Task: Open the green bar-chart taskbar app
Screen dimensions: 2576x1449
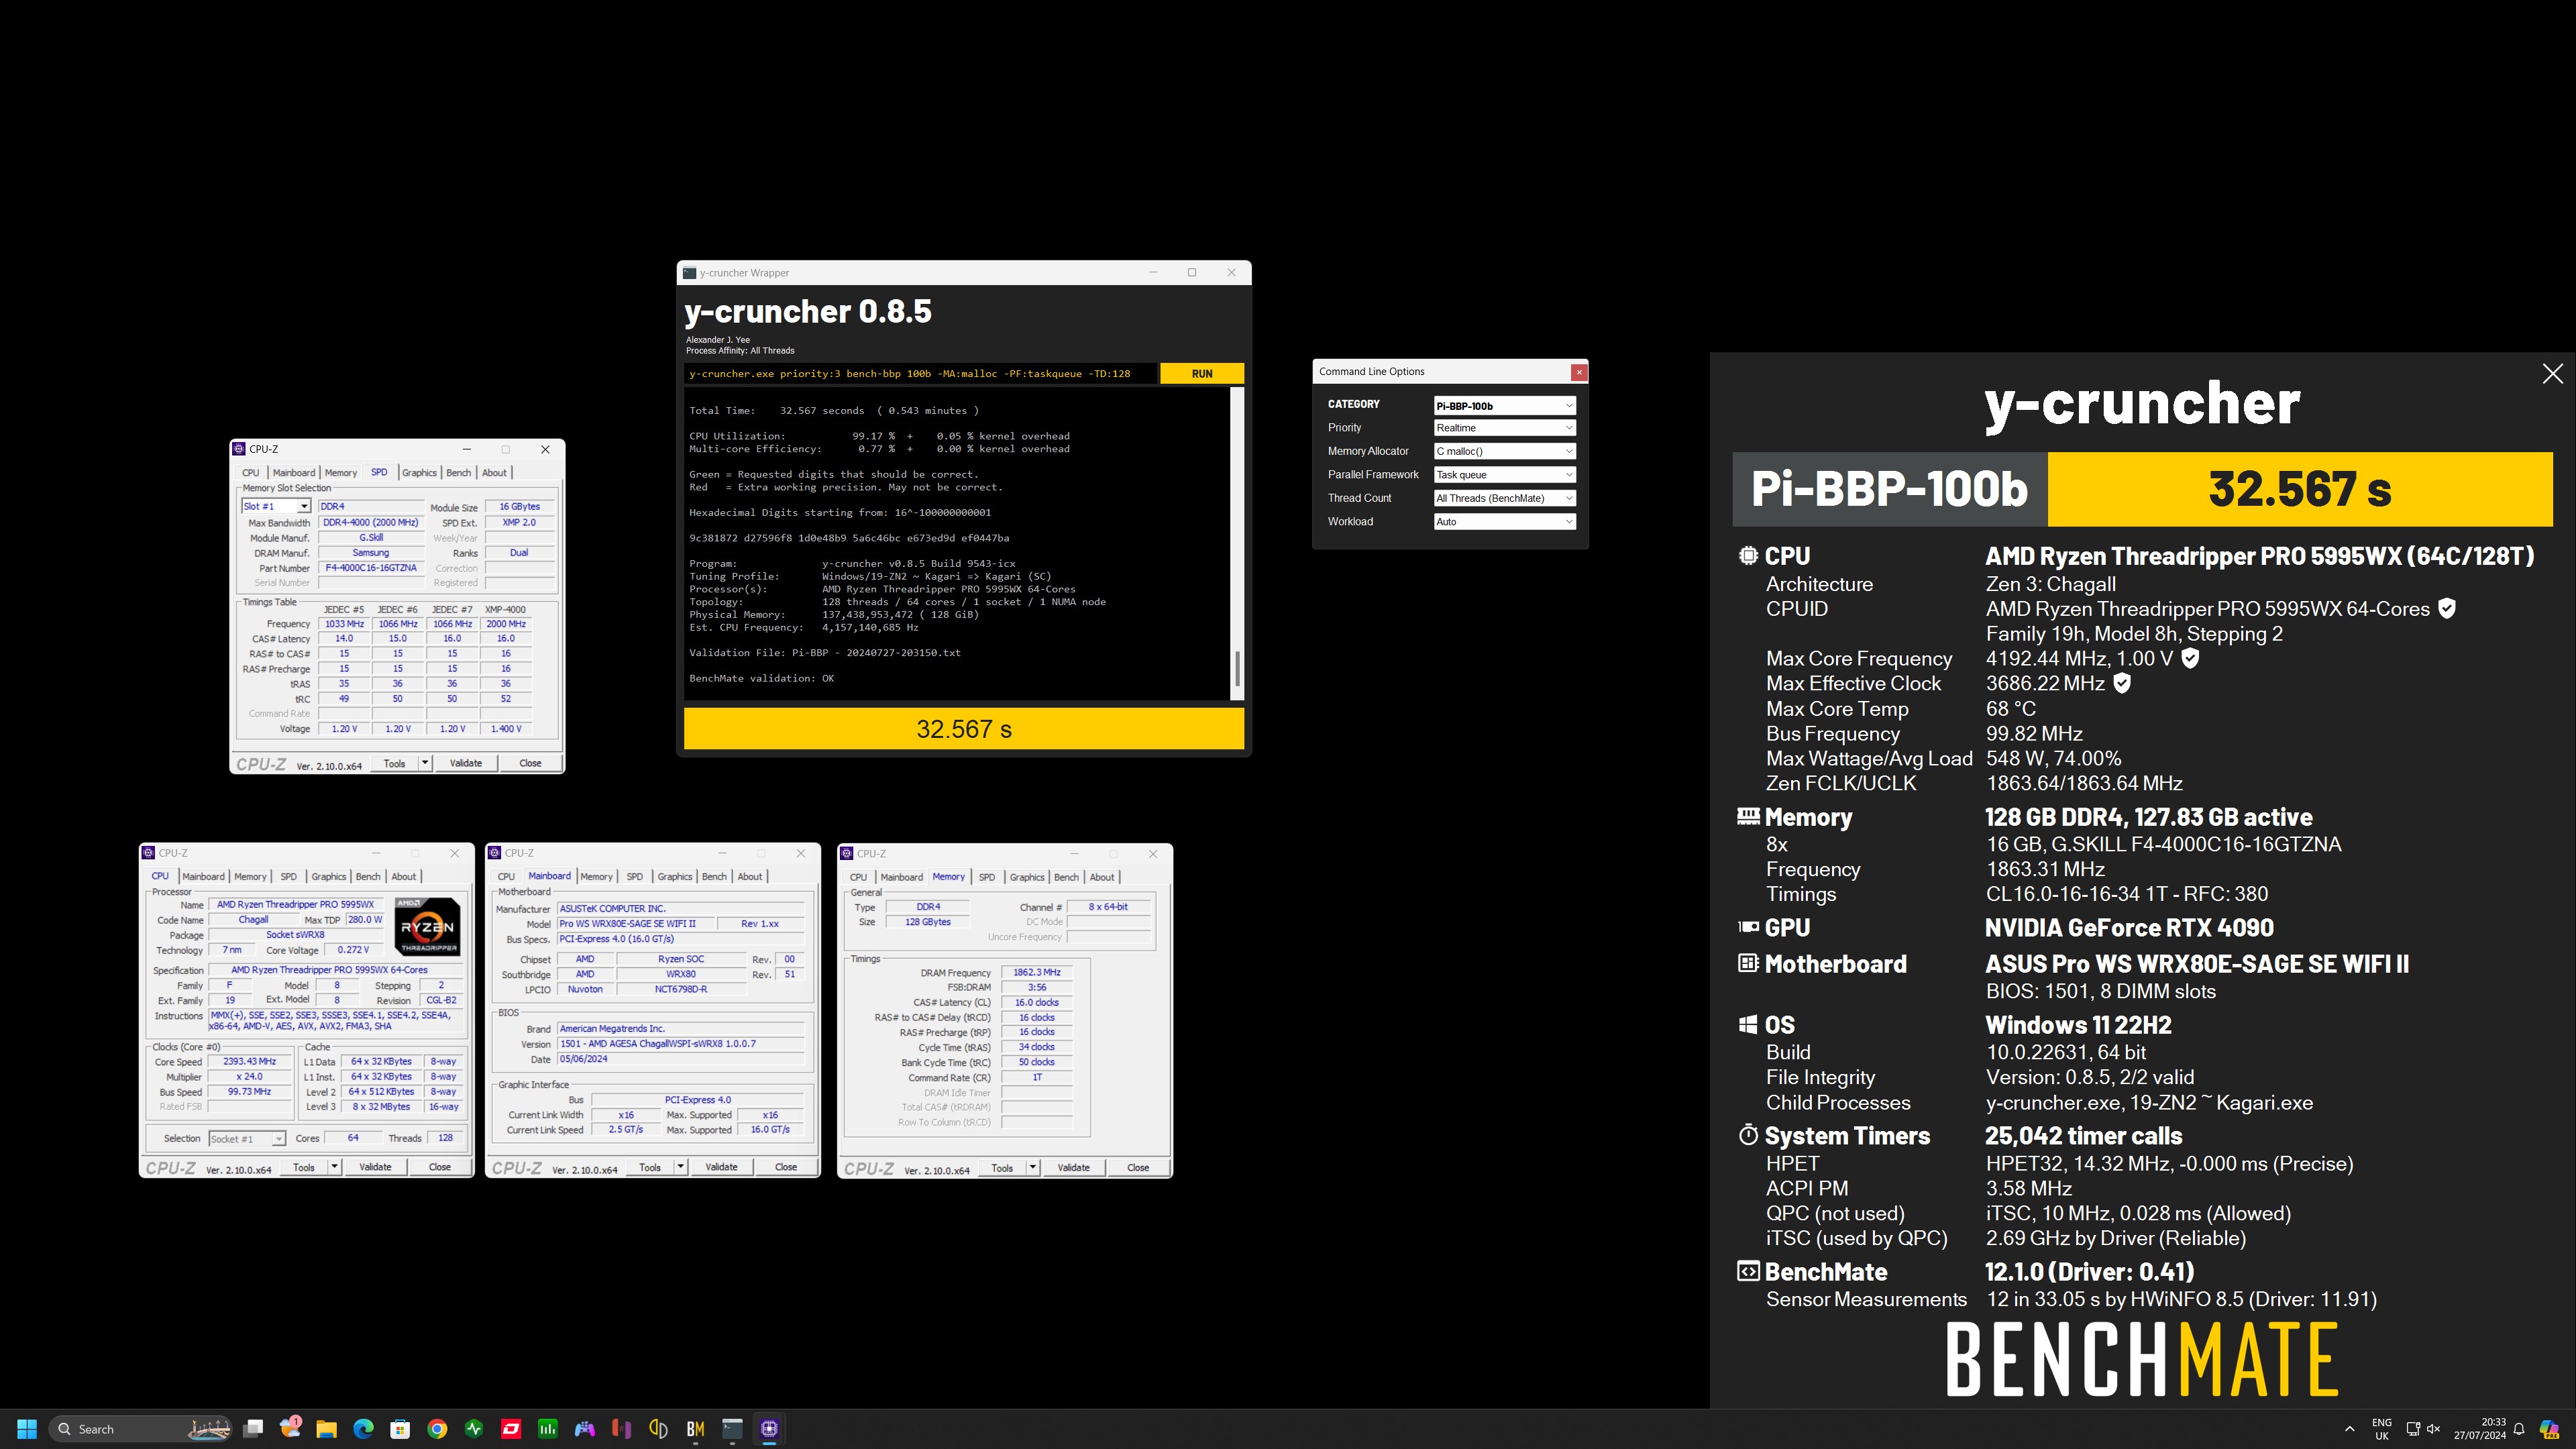Action: click(x=548, y=1428)
